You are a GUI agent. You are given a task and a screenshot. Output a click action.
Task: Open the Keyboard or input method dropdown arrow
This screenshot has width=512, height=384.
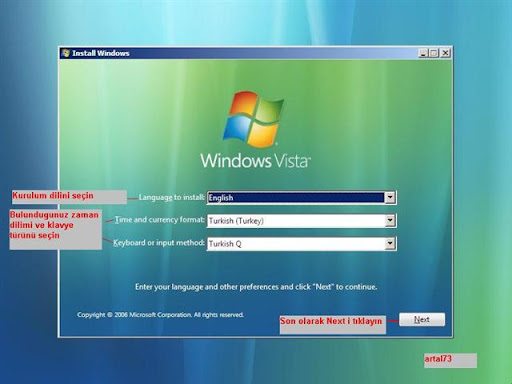click(390, 243)
